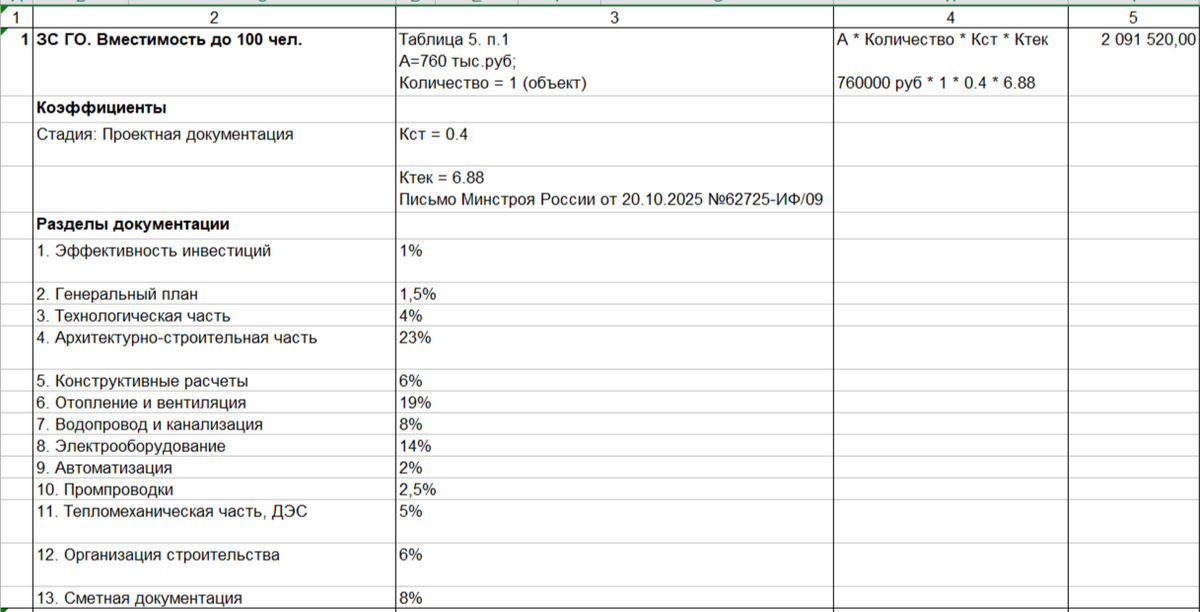This screenshot has height=612, width=1200.
Task: Click row '12. Организация строительства'
Action: (x=215, y=565)
